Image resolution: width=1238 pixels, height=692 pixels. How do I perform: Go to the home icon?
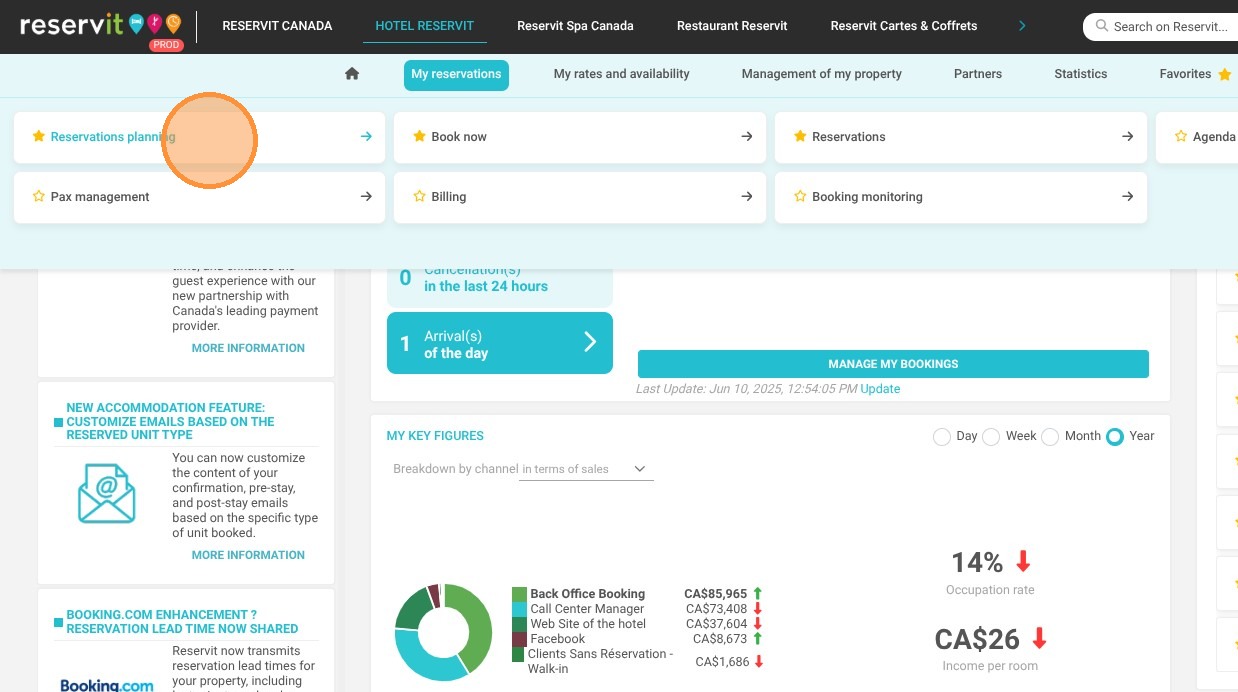(x=352, y=74)
